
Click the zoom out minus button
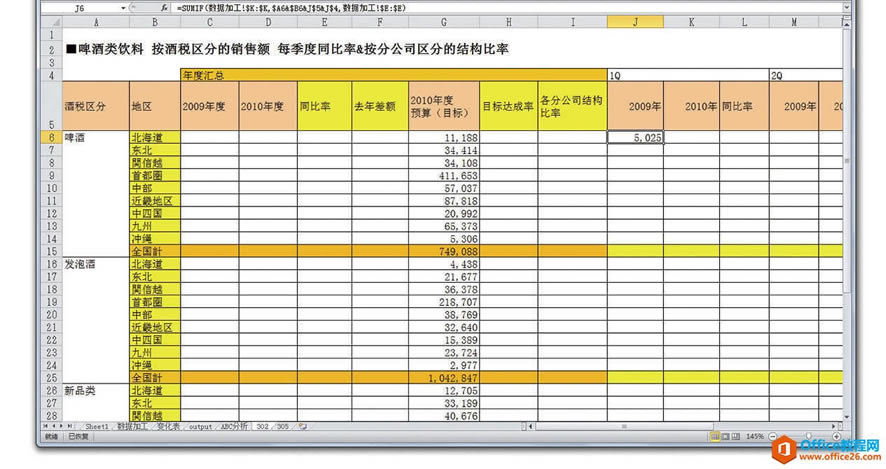coord(773,437)
